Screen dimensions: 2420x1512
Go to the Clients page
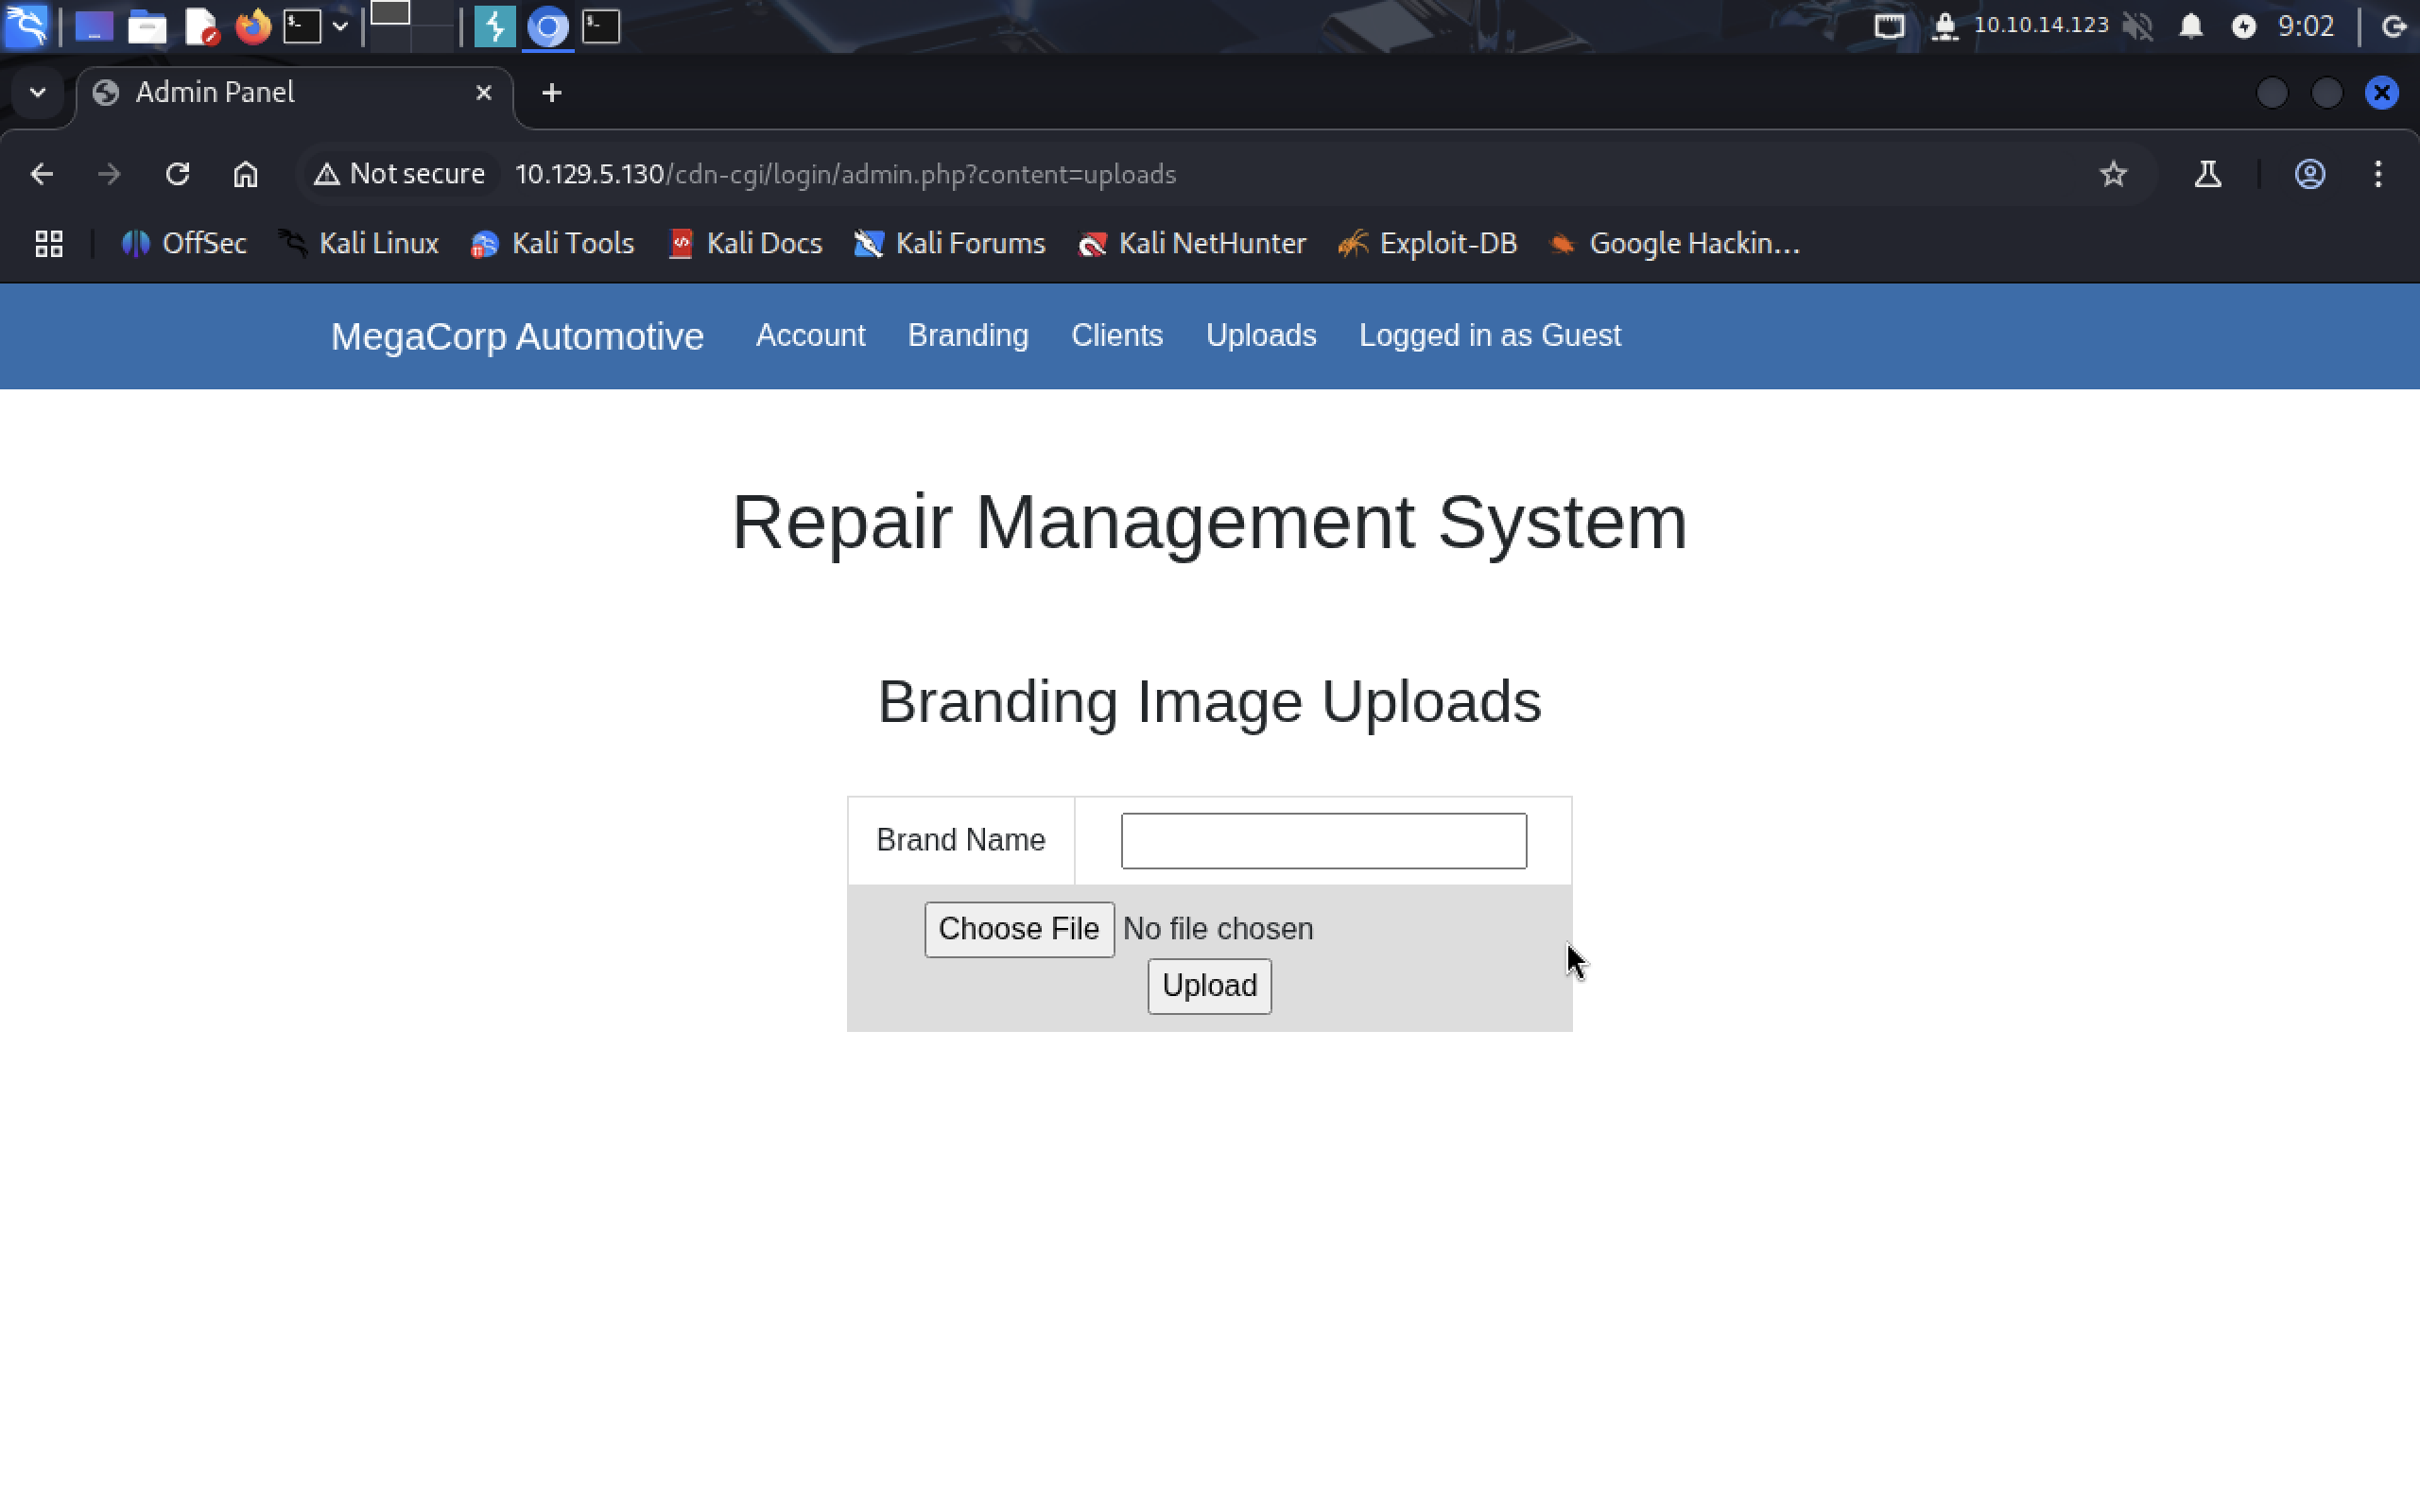pyautogui.click(x=1117, y=335)
